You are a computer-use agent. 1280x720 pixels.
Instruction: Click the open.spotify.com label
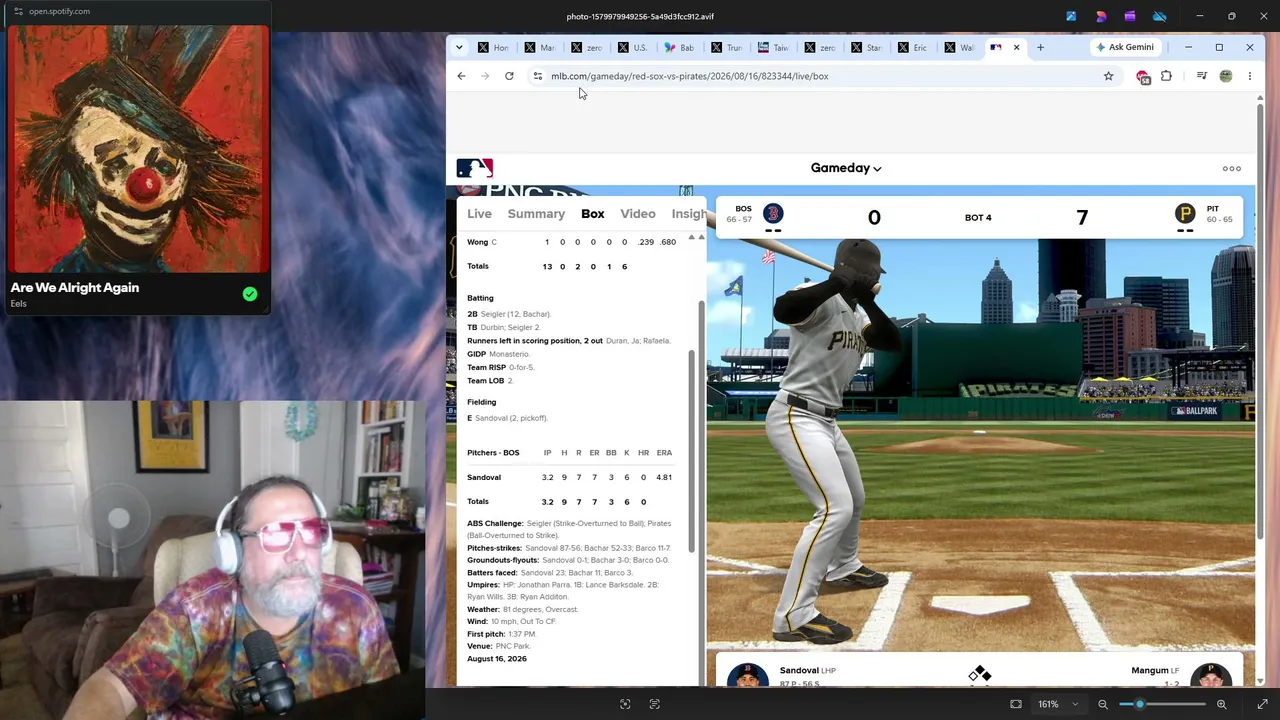click(59, 11)
